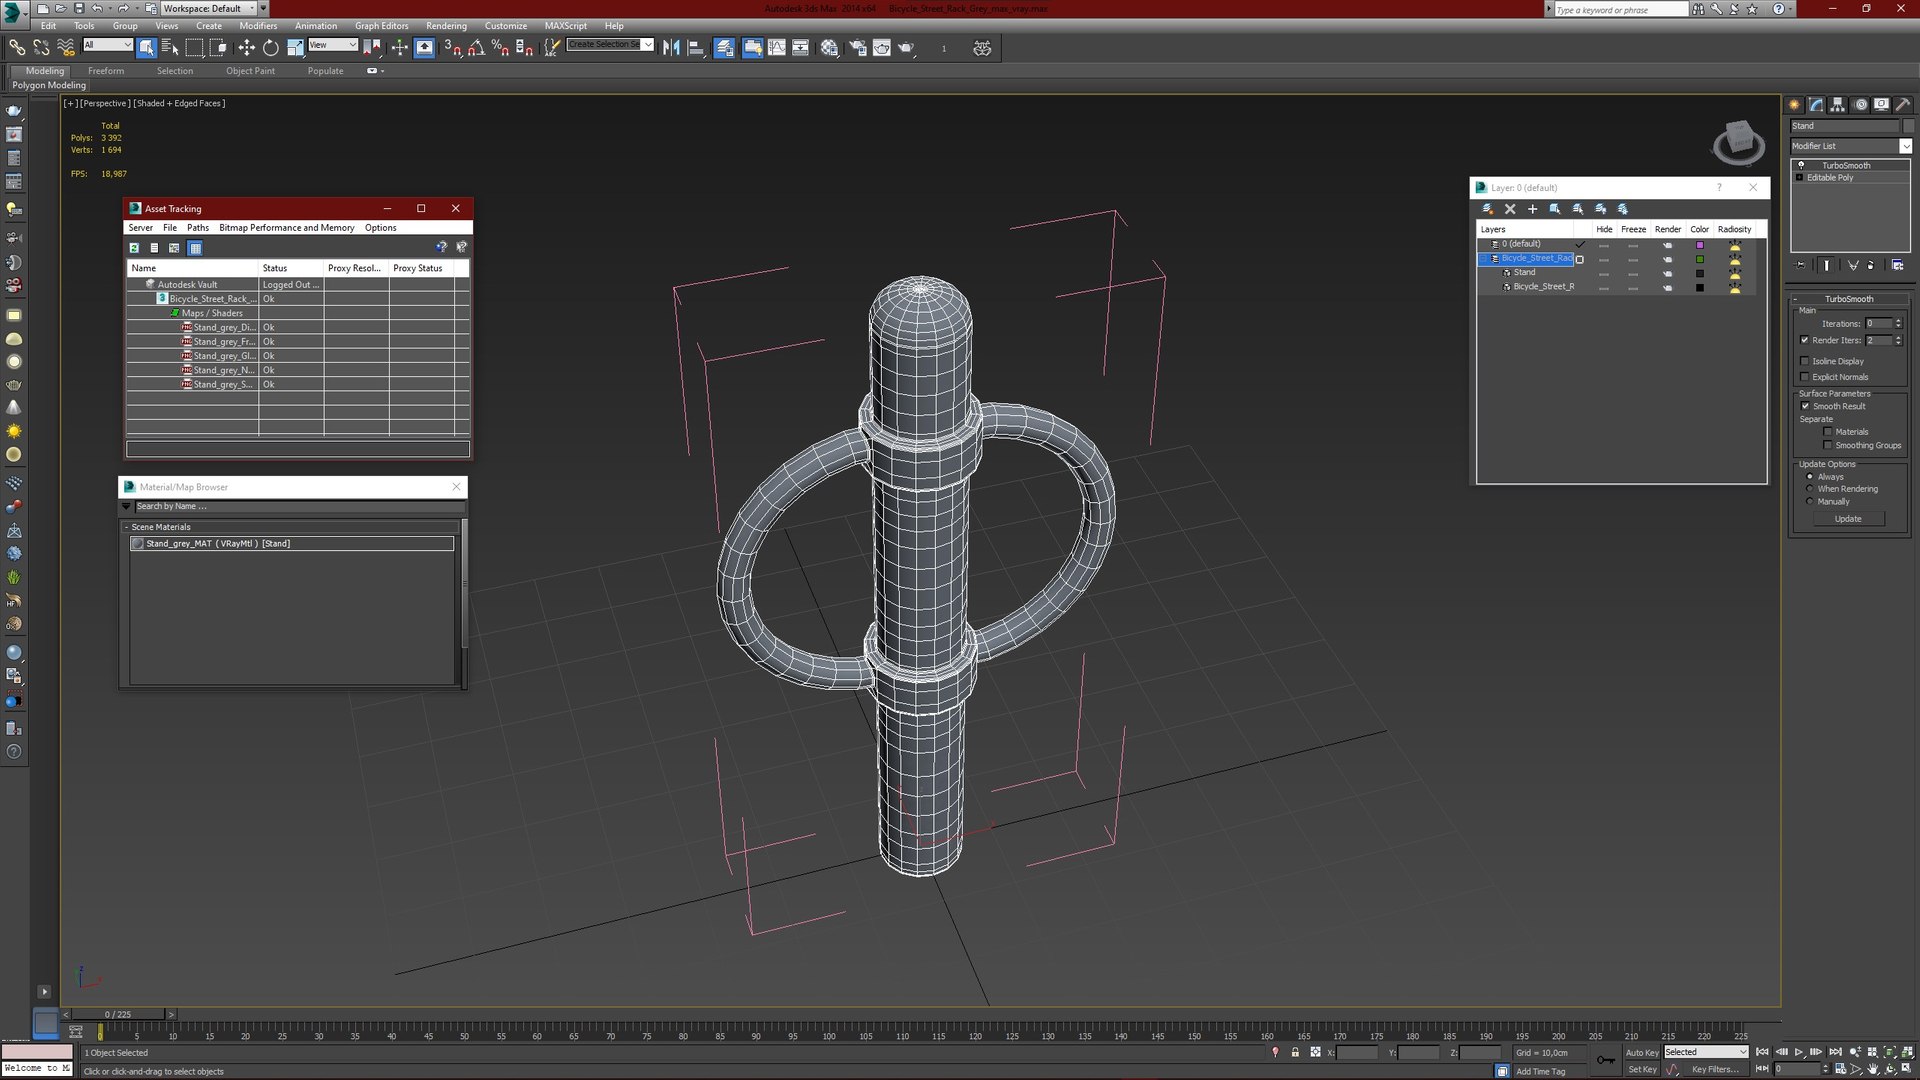Click the Auto Key button
Image resolution: width=1920 pixels, height=1080 pixels.
point(1641,1053)
